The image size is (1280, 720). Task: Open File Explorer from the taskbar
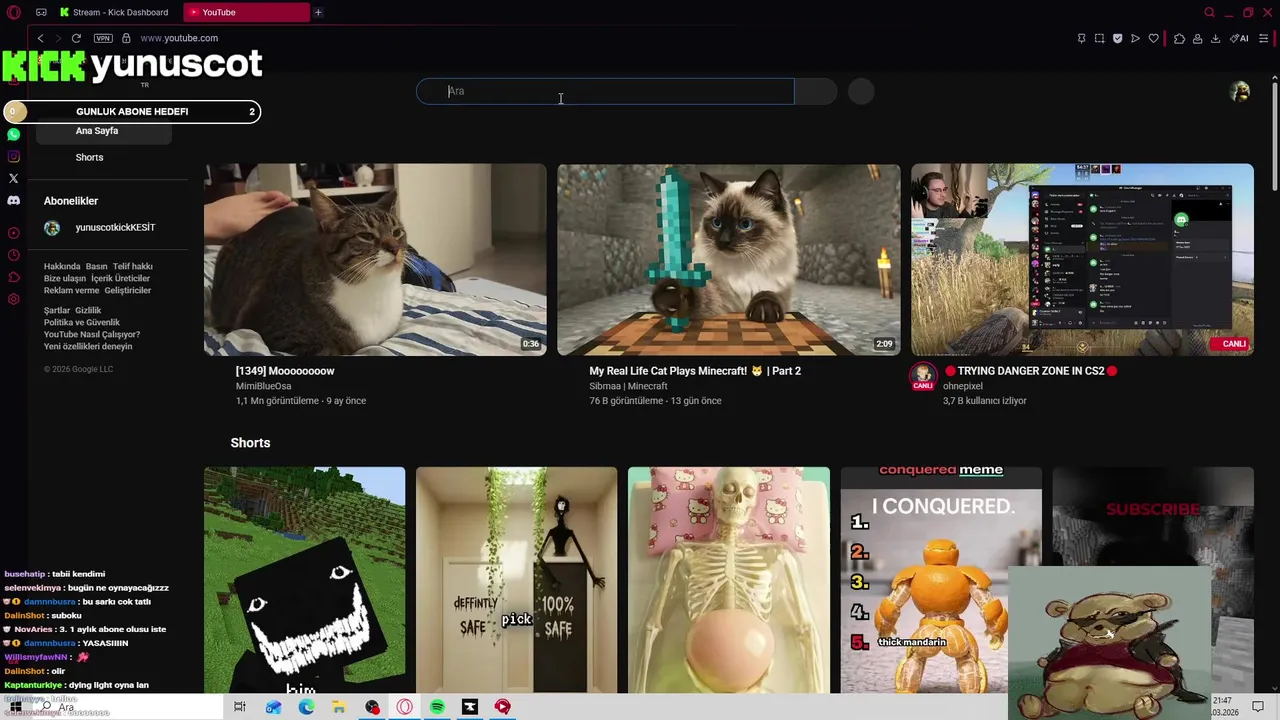tap(339, 707)
